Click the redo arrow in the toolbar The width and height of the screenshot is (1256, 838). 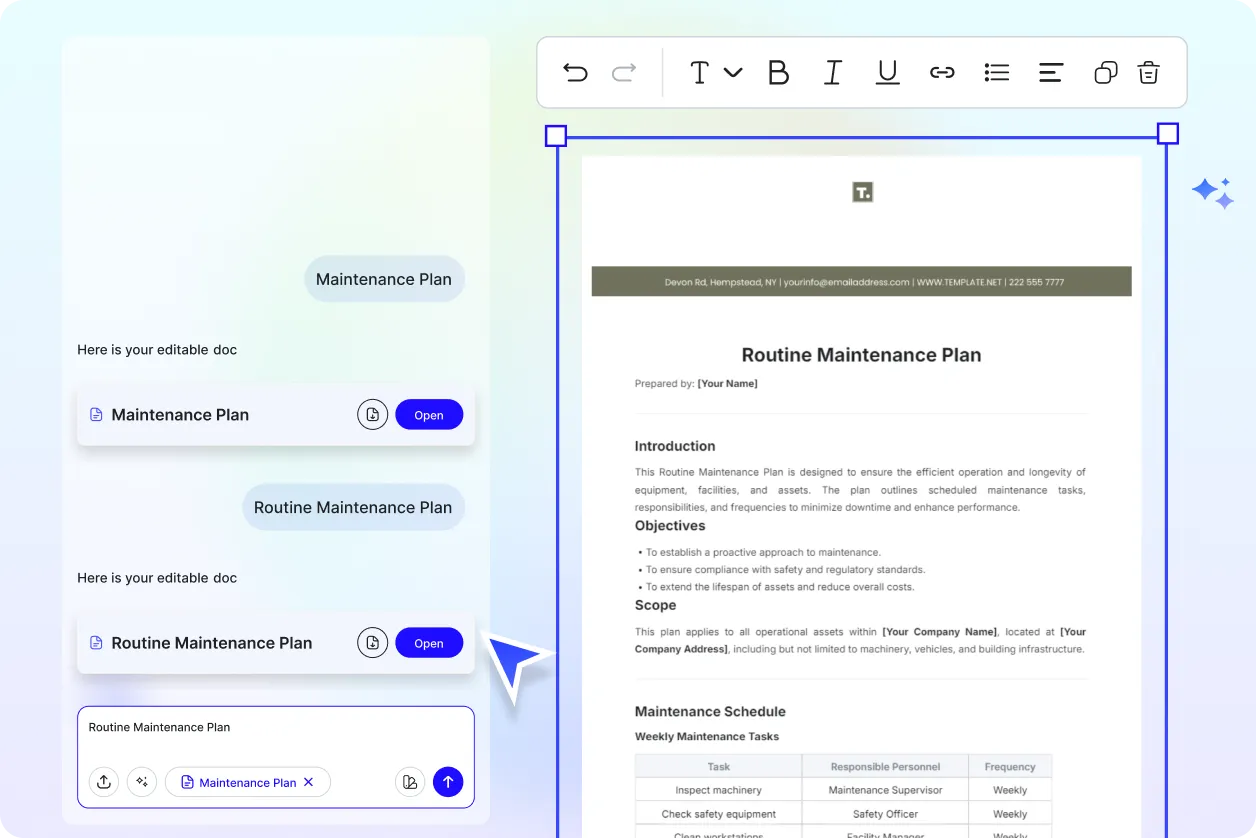(x=624, y=72)
